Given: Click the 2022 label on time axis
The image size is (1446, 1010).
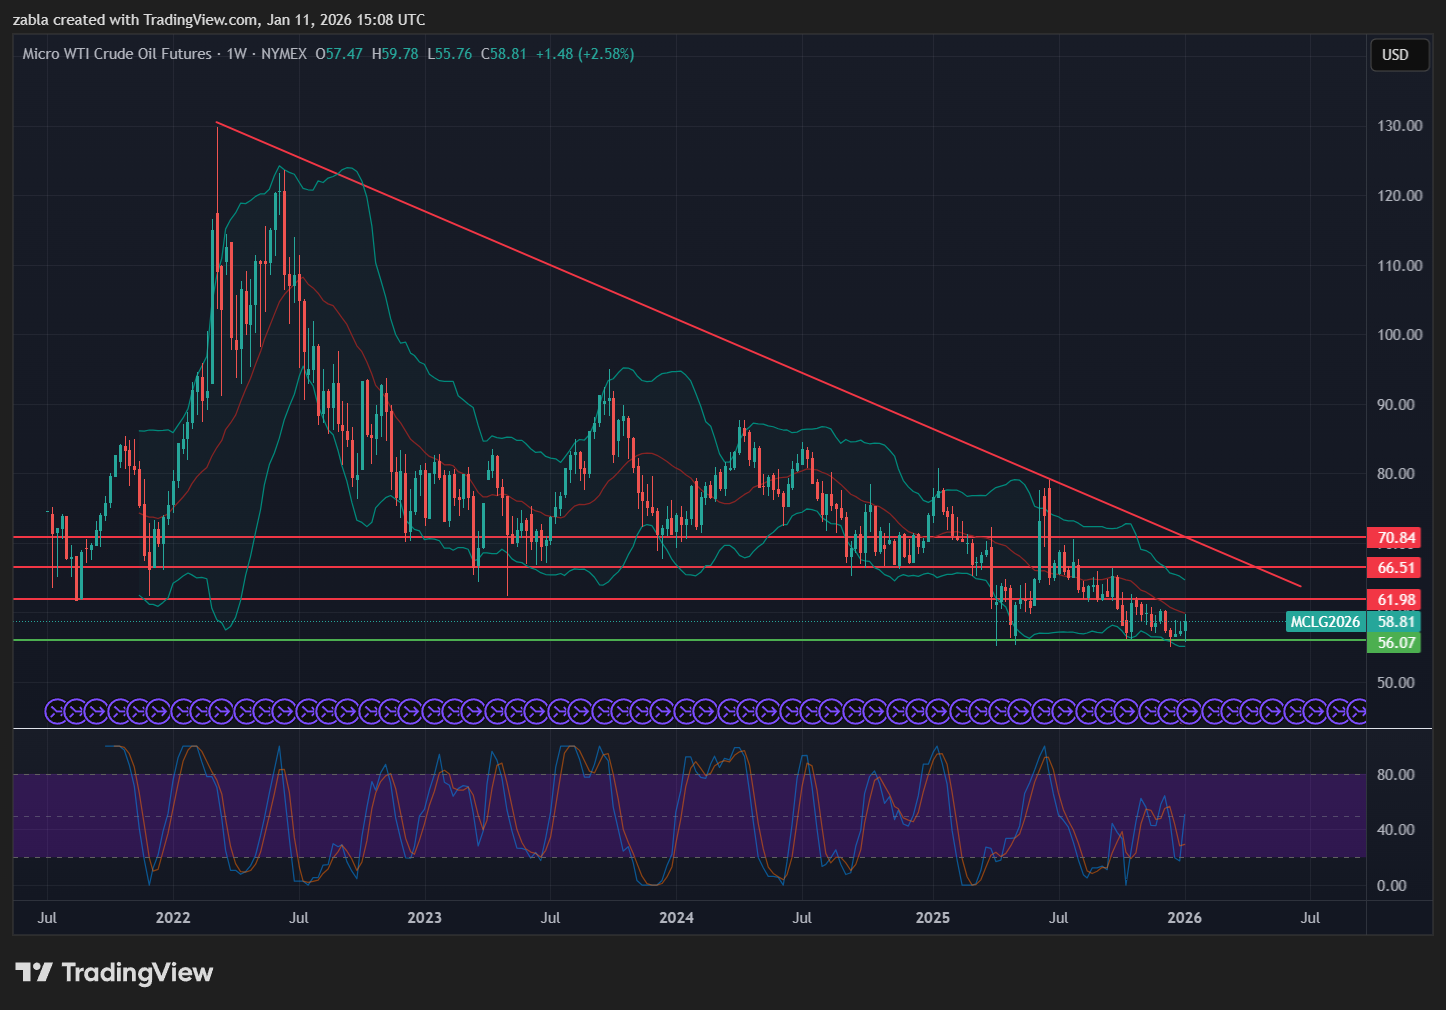Looking at the screenshot, I should (x=173, y=917).
